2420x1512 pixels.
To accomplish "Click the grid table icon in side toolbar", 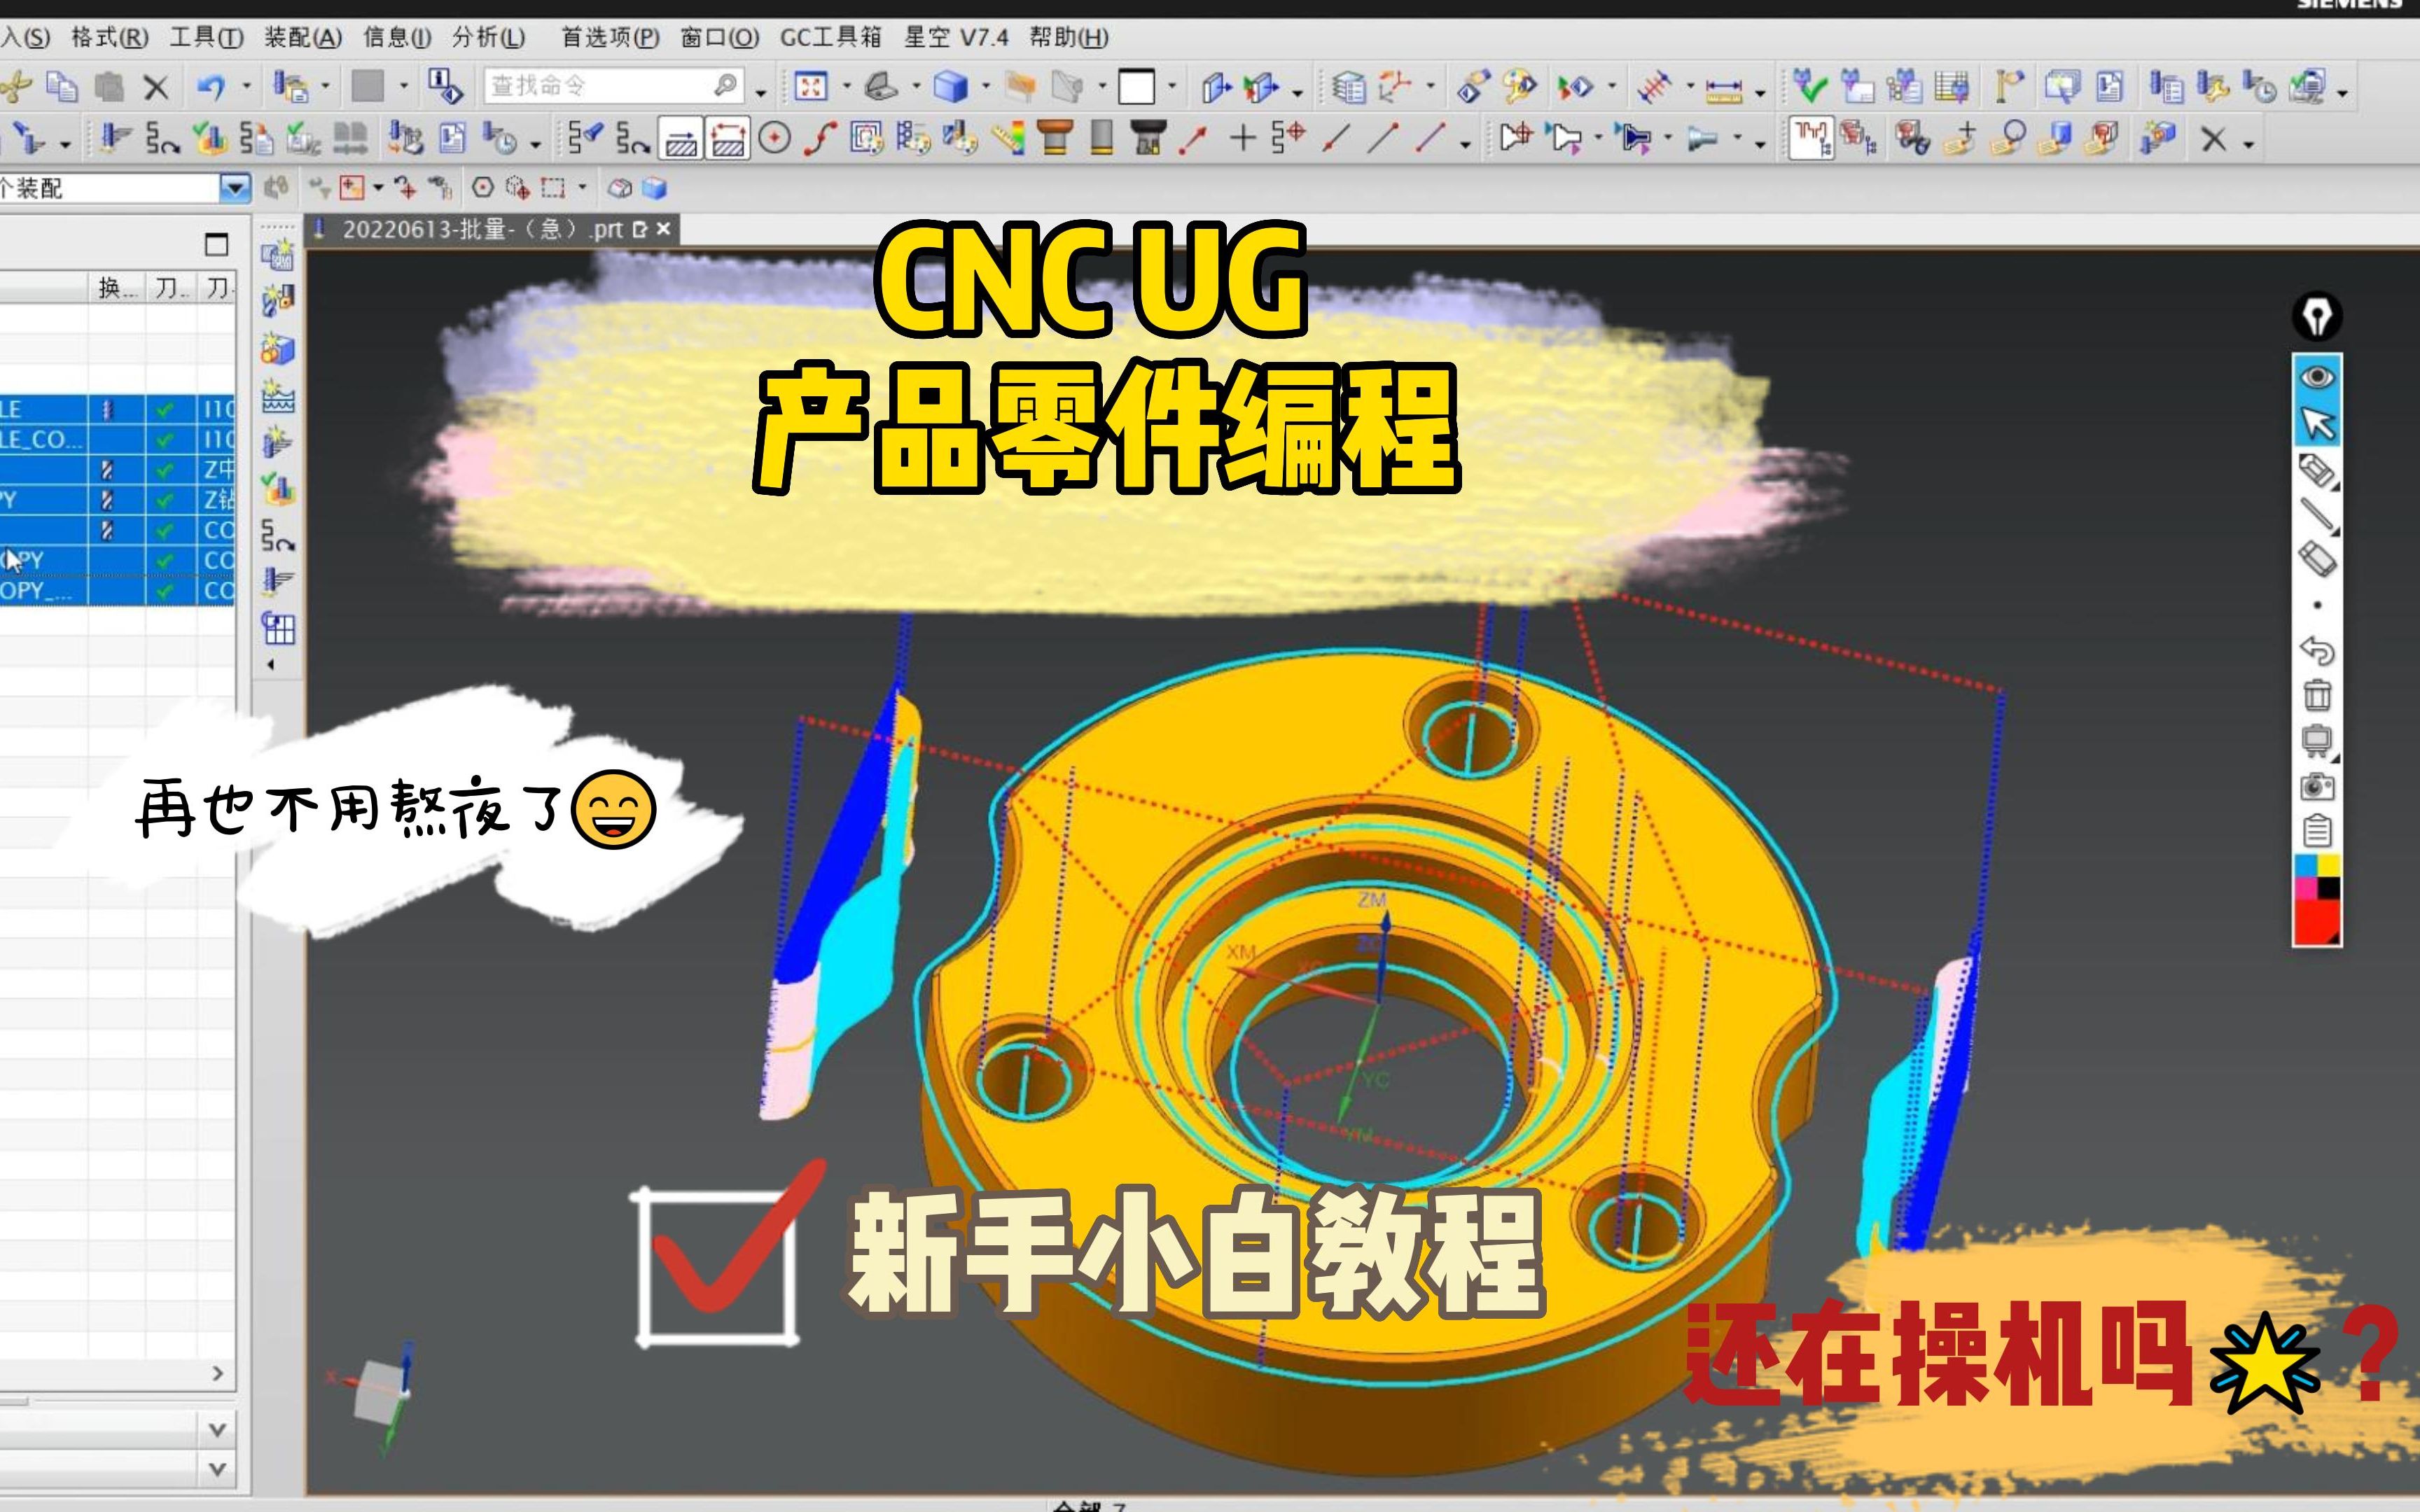I will pos(278,629).
